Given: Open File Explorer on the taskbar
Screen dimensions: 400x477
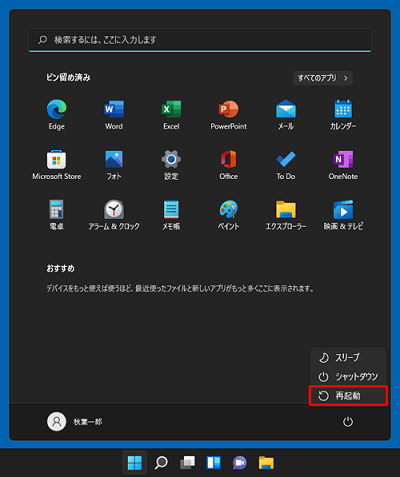Looking at the screenshot, I should (x=266, y=463).
